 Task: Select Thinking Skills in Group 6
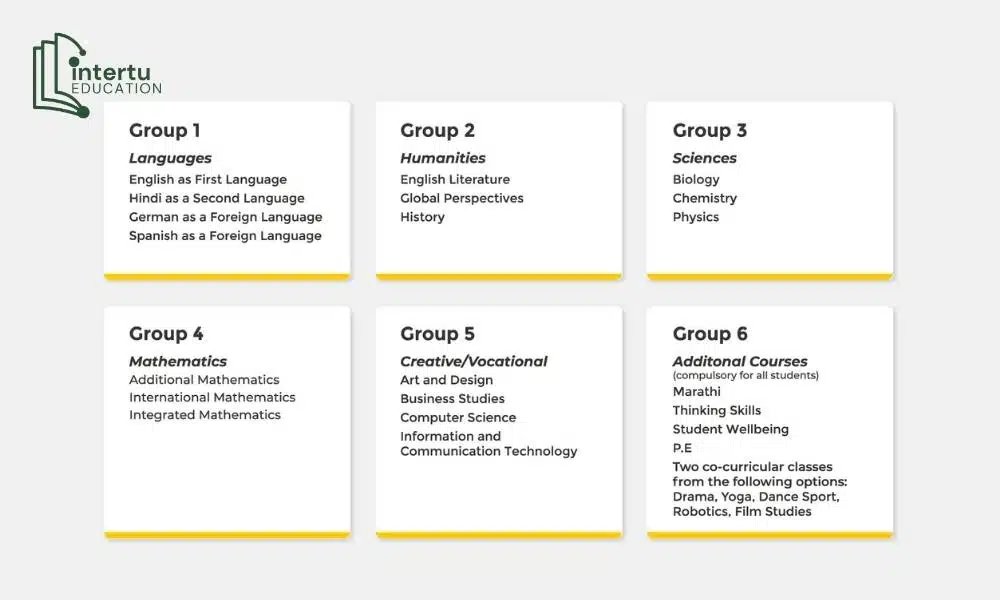(x=716, y=410)
